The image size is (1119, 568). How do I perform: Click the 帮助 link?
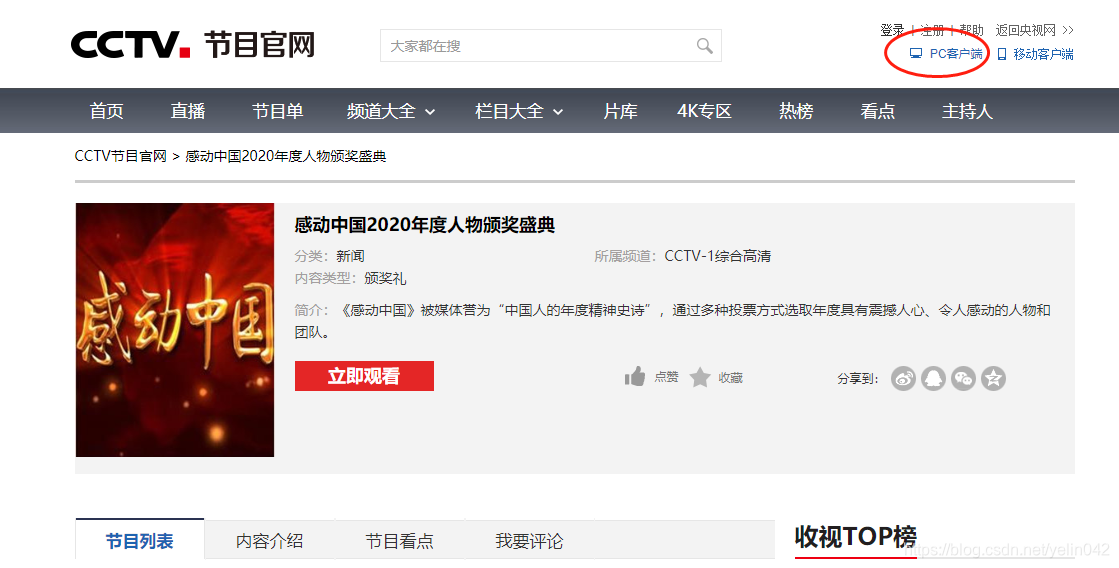click(971, 30)
